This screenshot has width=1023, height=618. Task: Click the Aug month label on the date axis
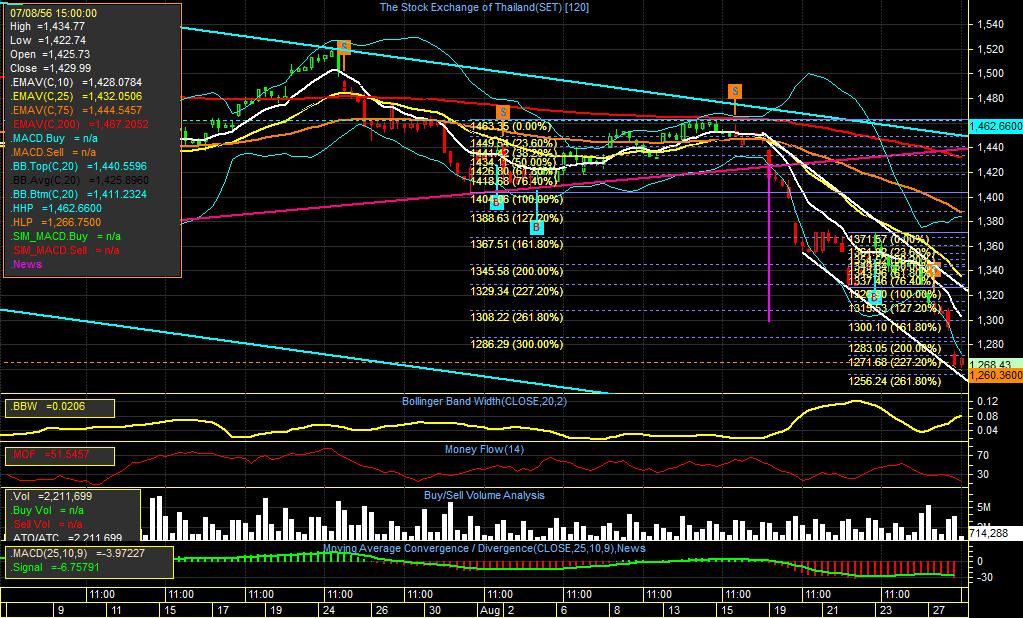click(x=490, y=610)
